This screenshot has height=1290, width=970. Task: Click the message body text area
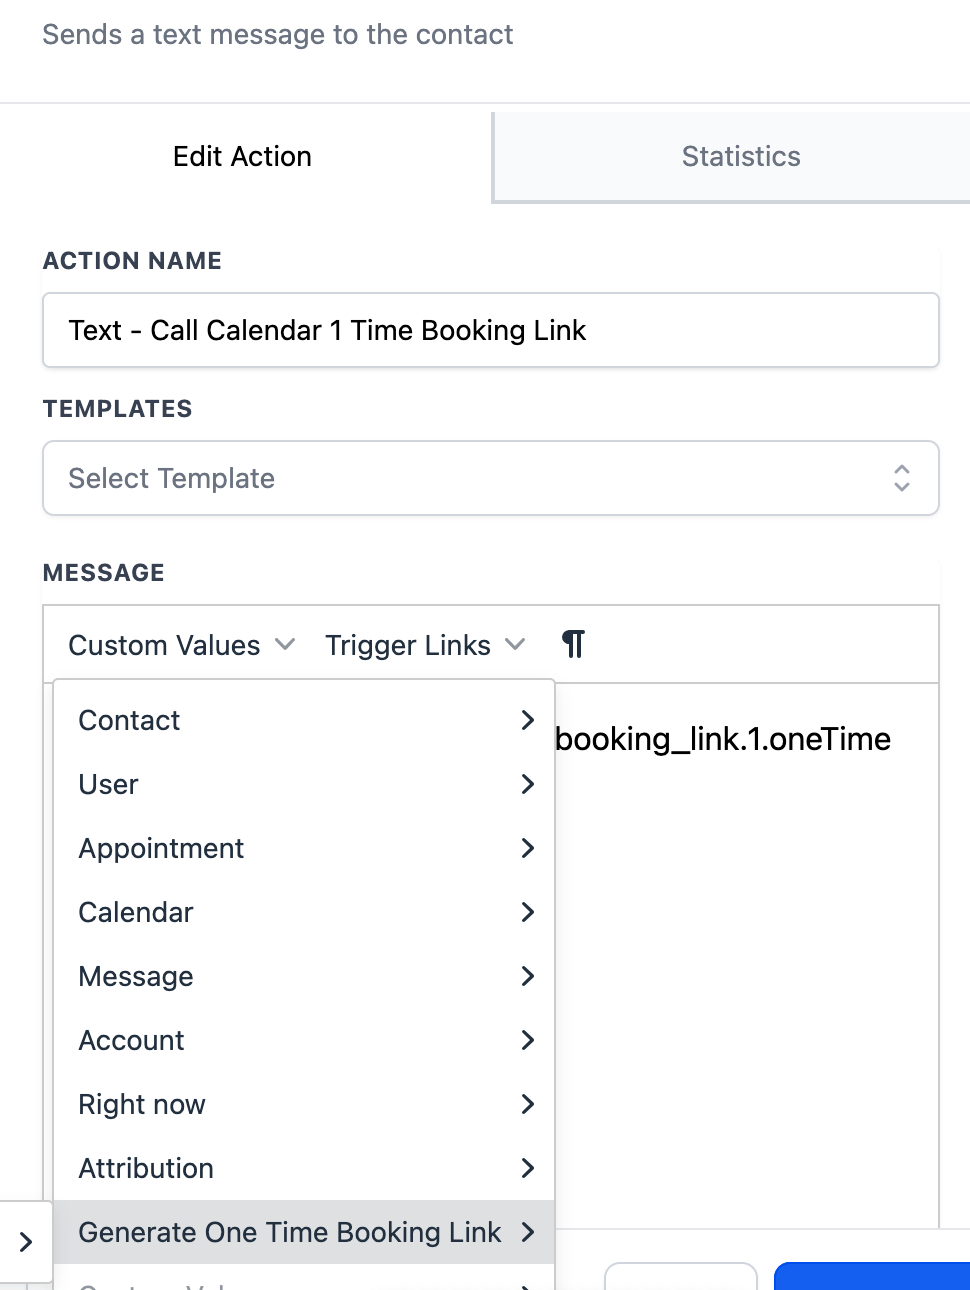[x=747, y=955]
